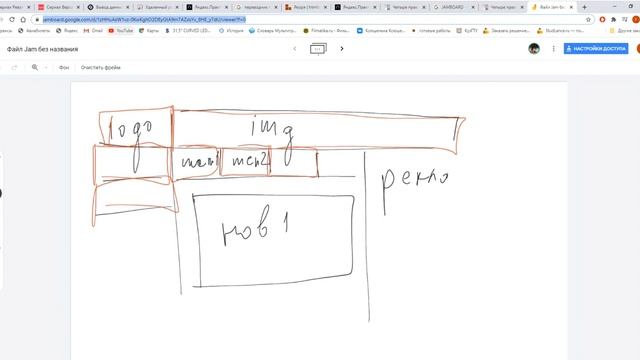Open the zoom magnifier tool
Image resolution: width=640 pixels, height=360 pixels.
click(x=35, y=67)
